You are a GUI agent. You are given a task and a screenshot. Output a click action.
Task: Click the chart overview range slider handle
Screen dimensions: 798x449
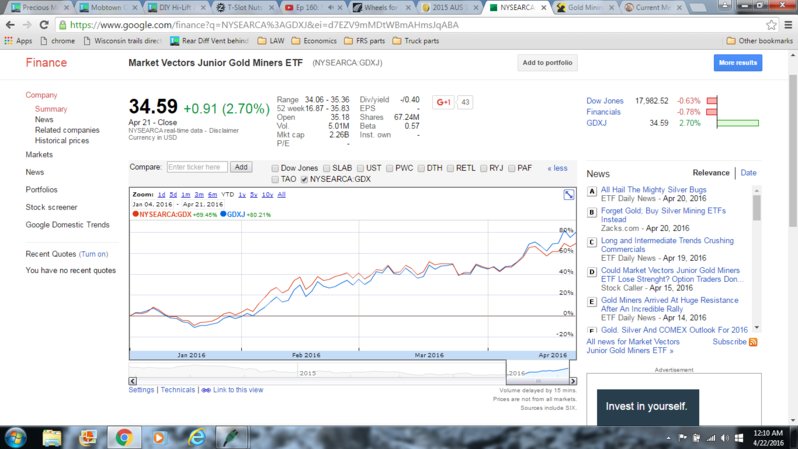click(538, 381)
